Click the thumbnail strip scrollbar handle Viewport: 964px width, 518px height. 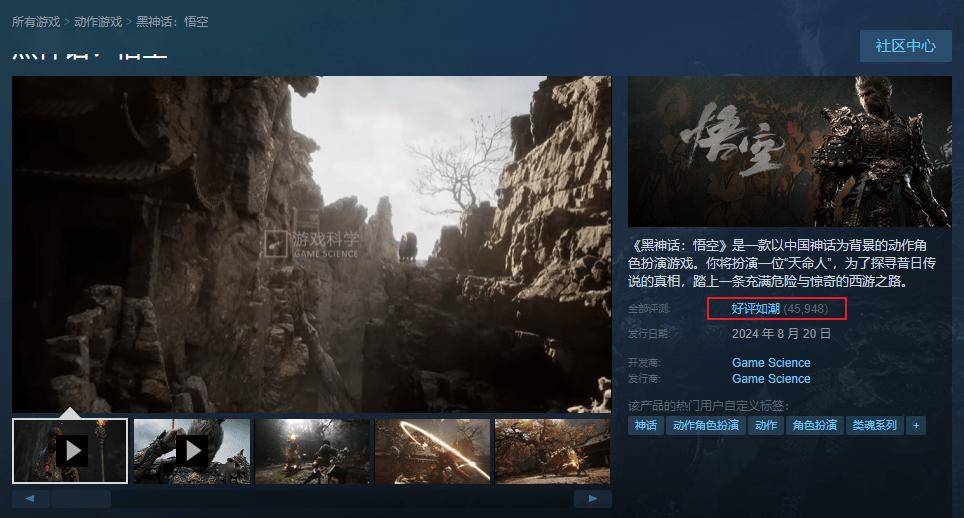pyautogui.click(x=80, y=498)
